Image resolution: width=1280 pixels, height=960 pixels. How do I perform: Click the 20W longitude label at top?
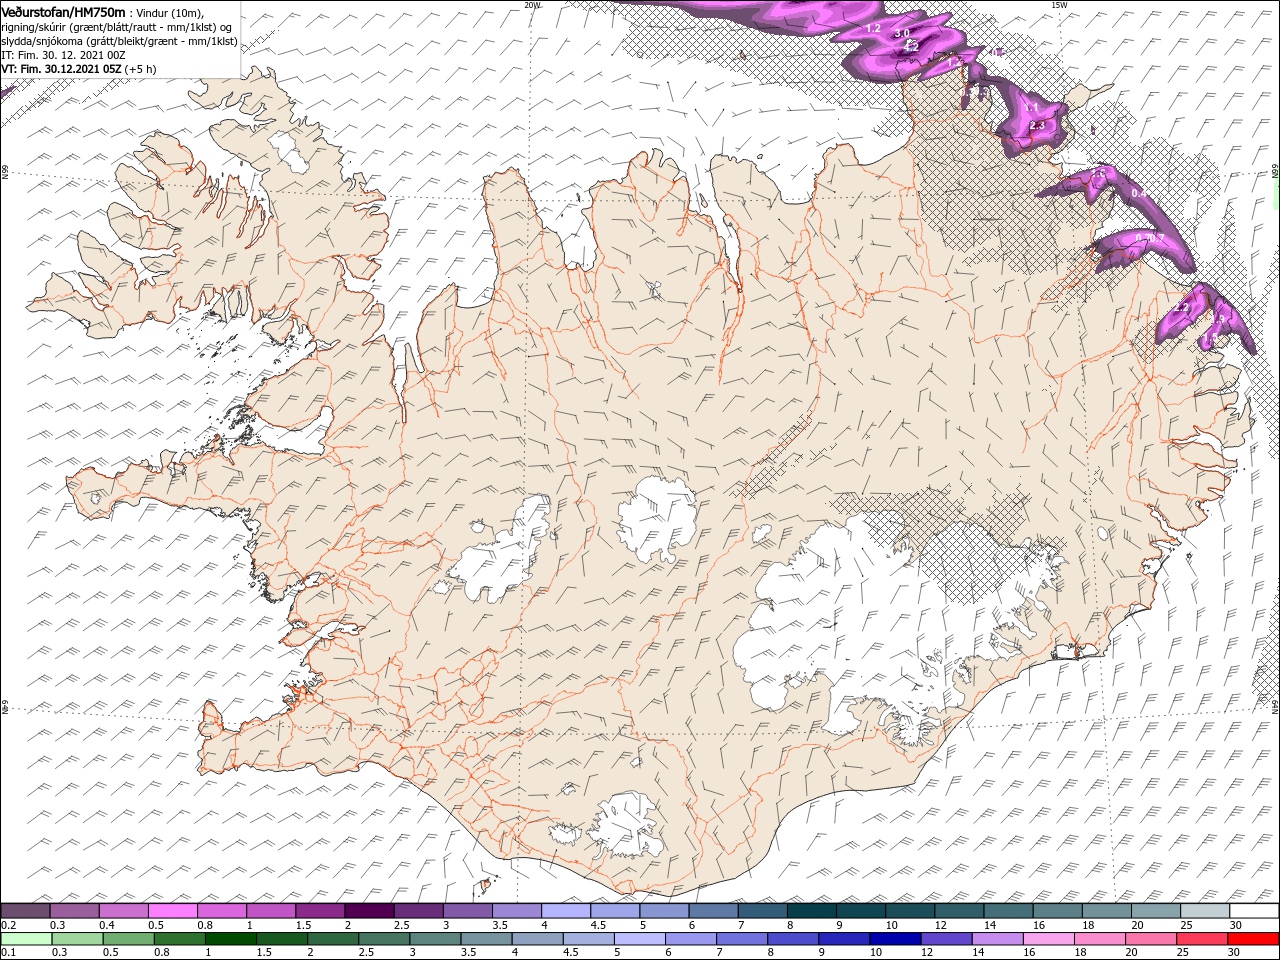point(532,4)
